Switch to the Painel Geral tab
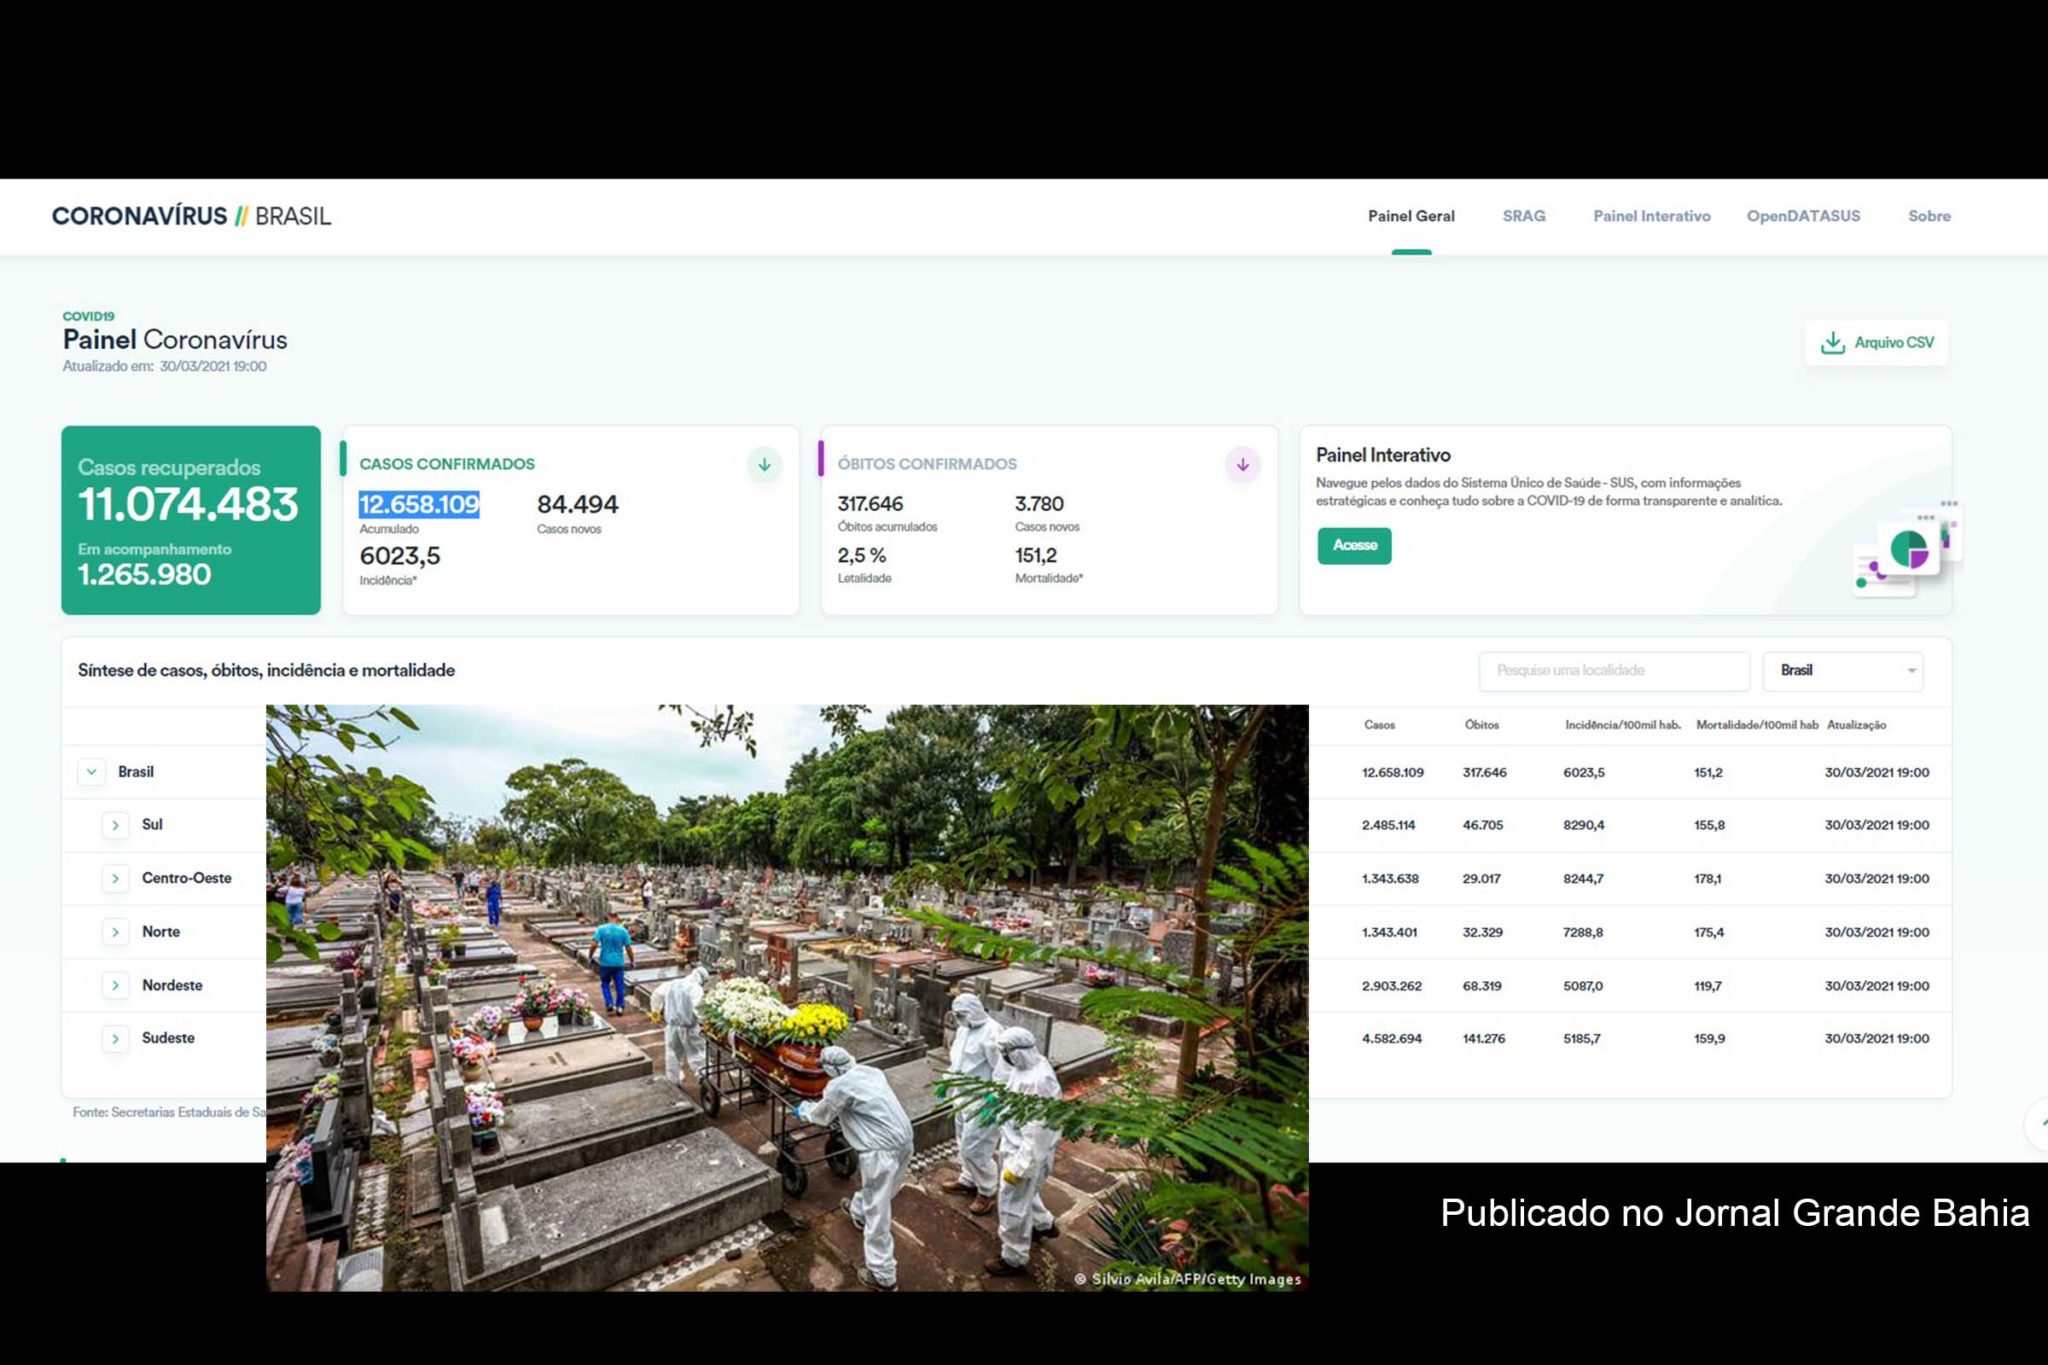 1411,215
